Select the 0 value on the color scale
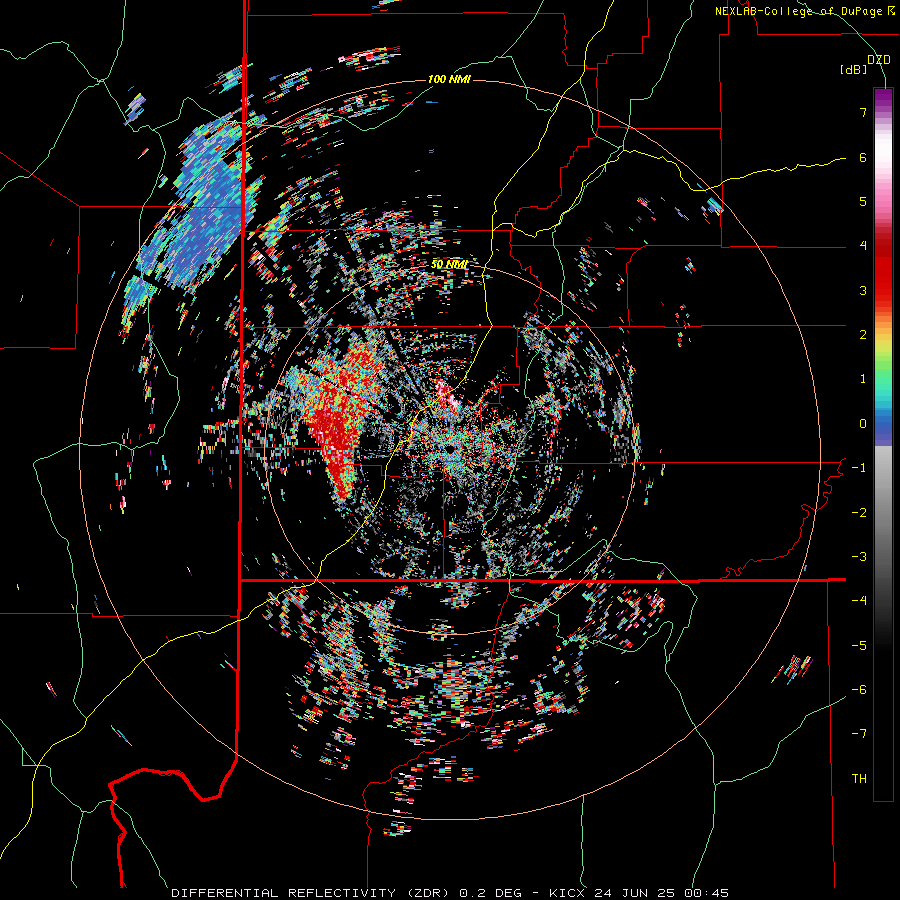 pos(863,424)
